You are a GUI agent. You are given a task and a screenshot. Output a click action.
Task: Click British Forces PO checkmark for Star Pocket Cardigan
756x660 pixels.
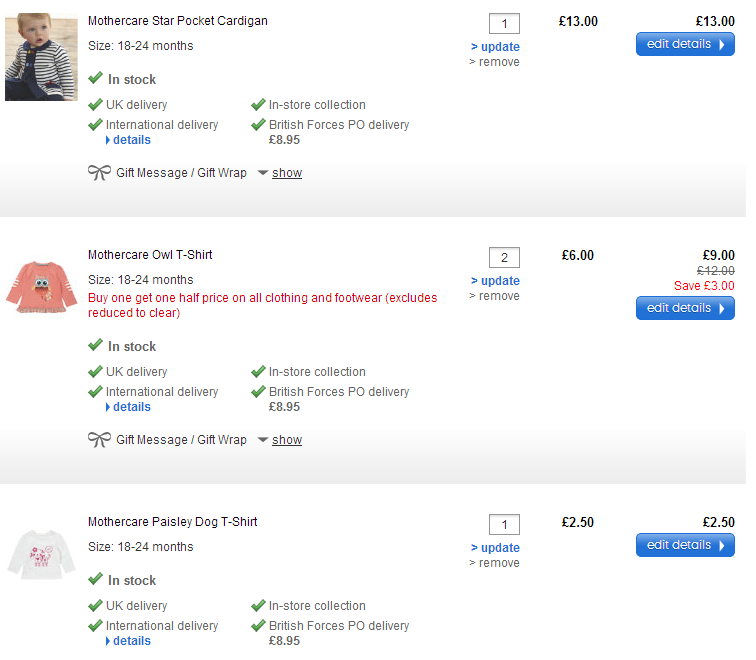(x=258, y=125)
